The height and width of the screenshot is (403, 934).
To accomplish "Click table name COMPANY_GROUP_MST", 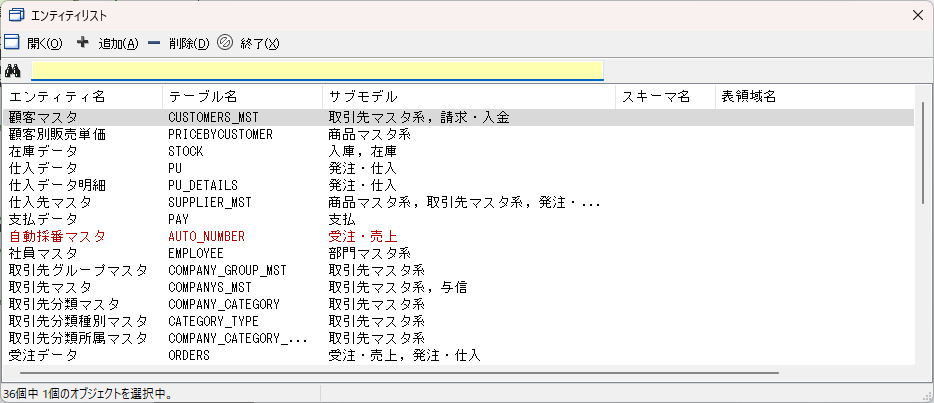I will (x=228, y=271).
